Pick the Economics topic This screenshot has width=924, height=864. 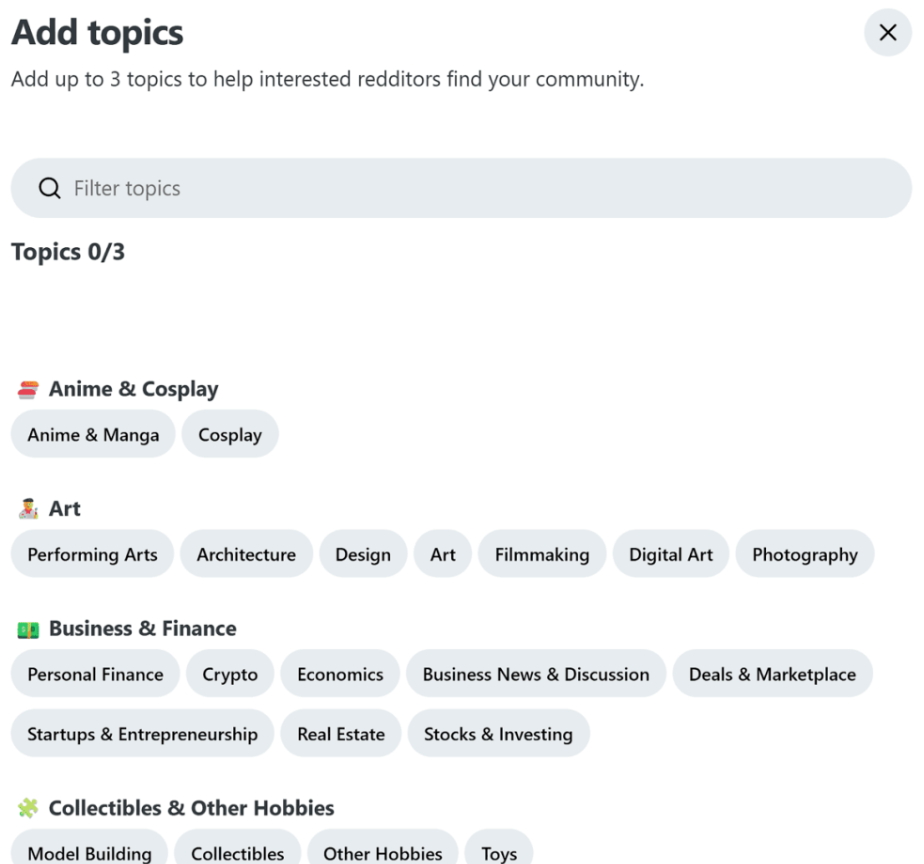[340, 674]
